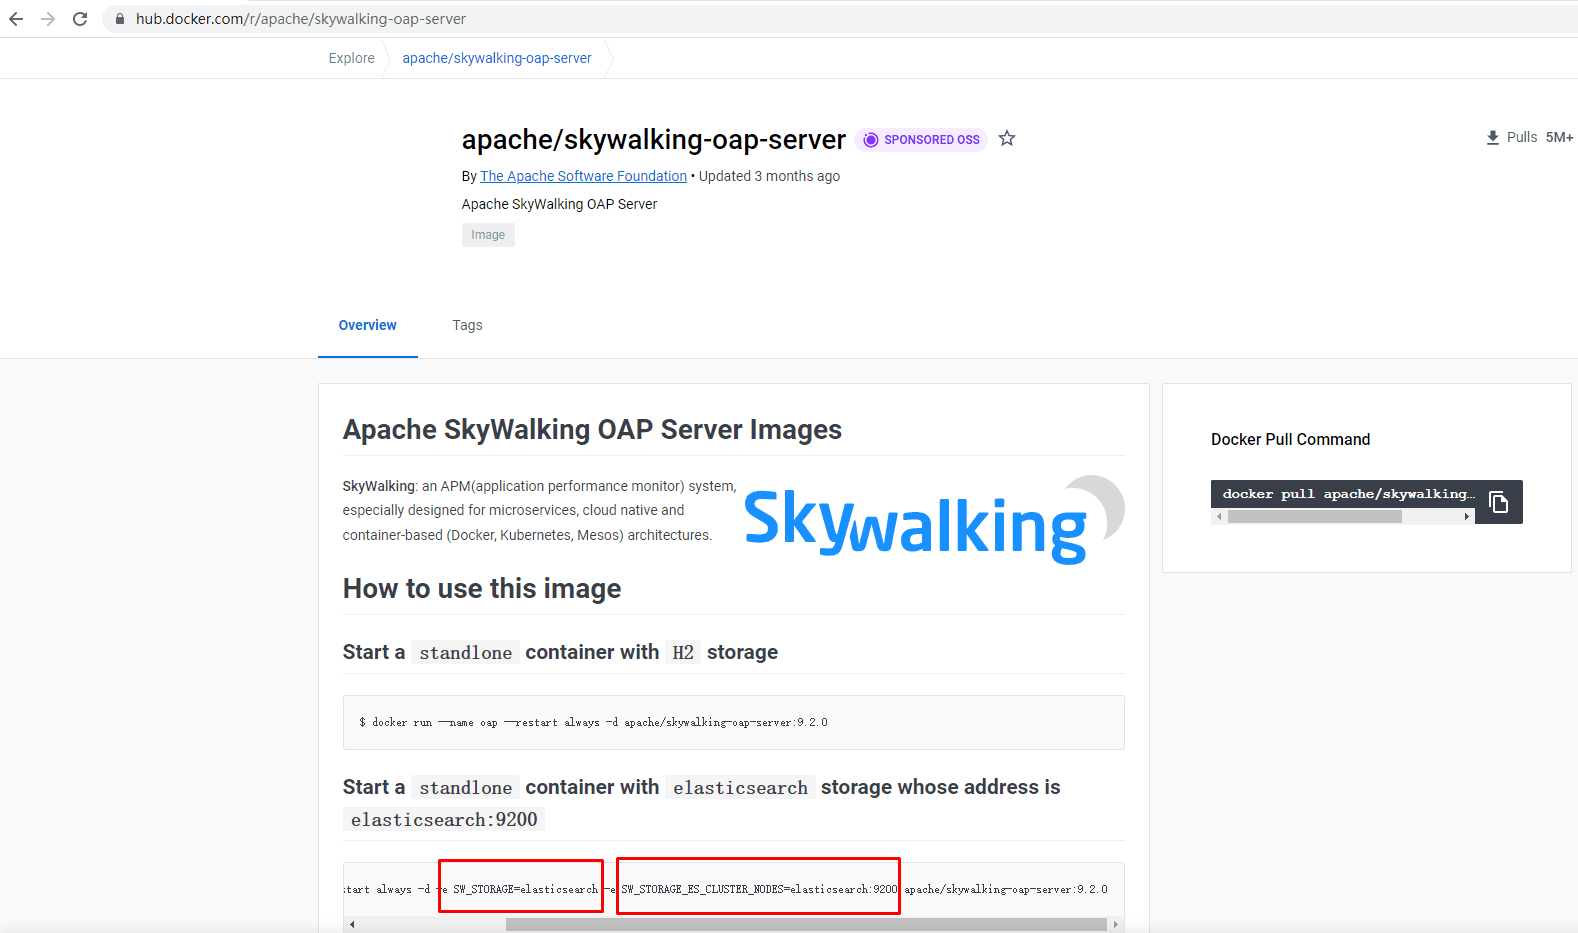
Task: Click the docker pull command scrollbar thumb
Action: coord(1314,517)
